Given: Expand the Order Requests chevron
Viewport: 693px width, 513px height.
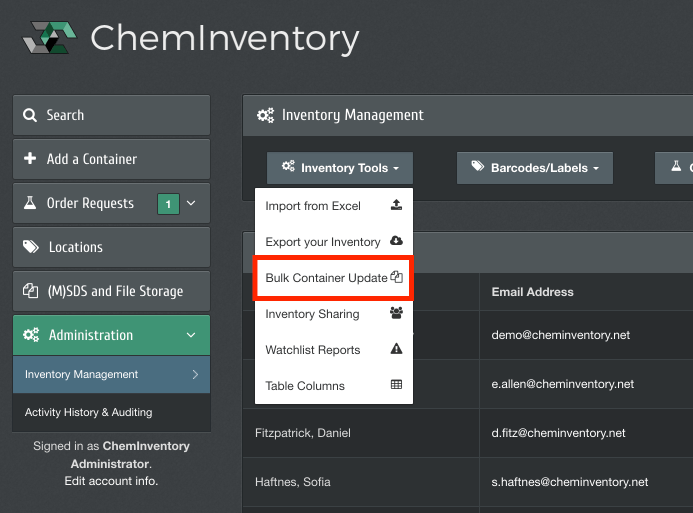Looking at the screenshot, I should pyautogui.click(x=191, y=203).
